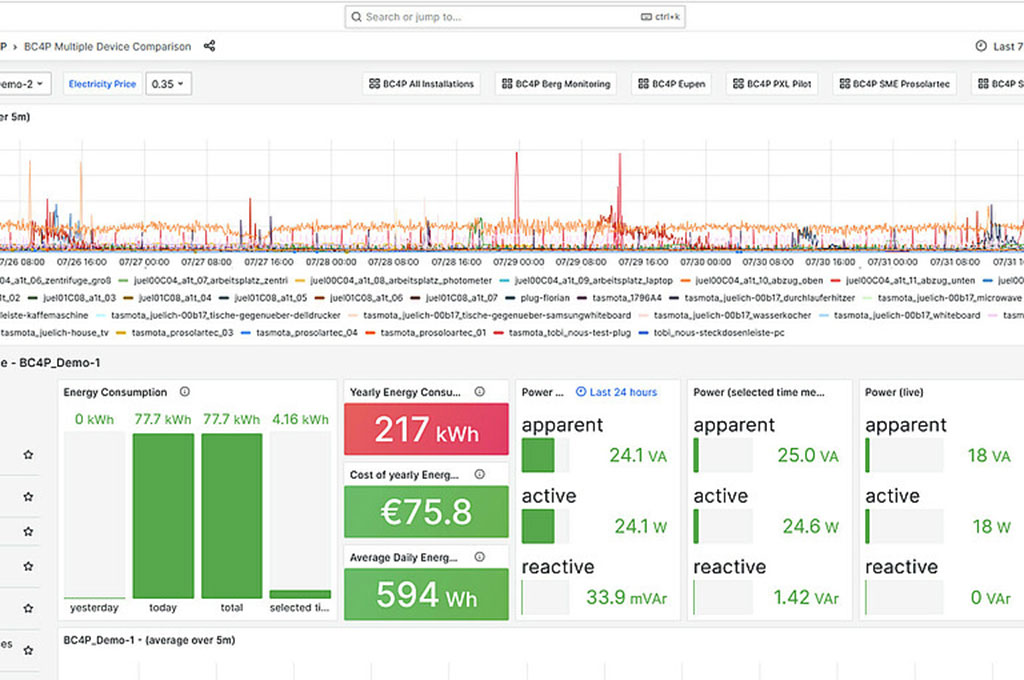Viewport: 1024px width, 680px height.
Task: Open info icon on Yearly Energy Consumption panel
Action: (x=479, y=391)
